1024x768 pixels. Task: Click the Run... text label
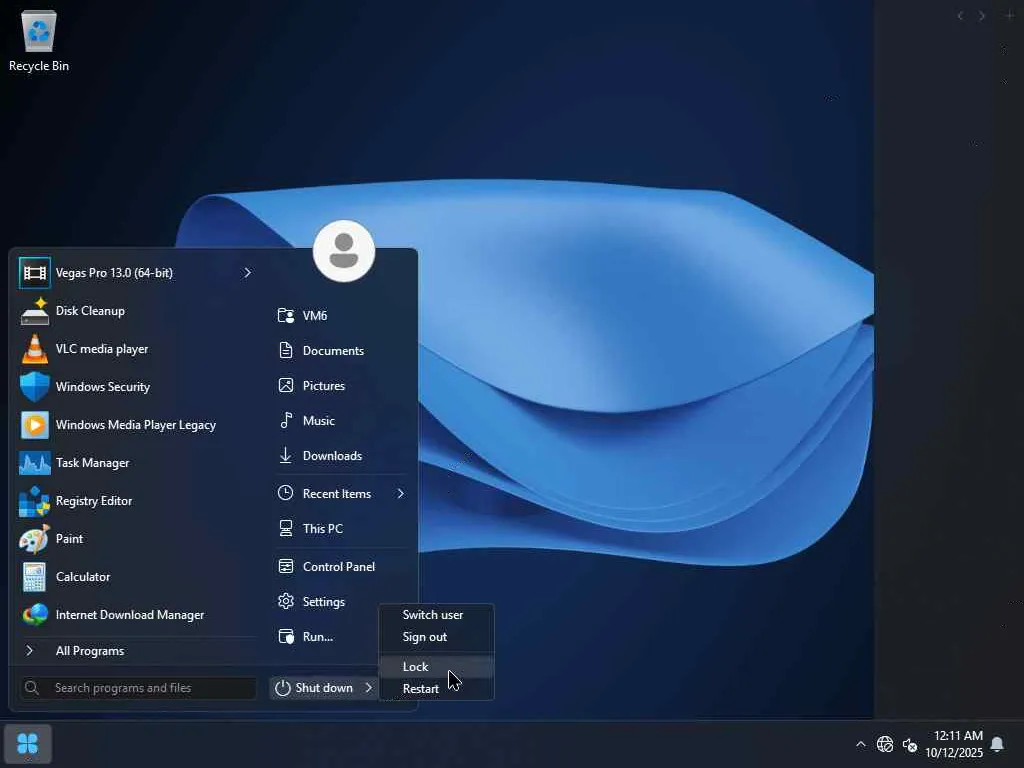(318, 637)
